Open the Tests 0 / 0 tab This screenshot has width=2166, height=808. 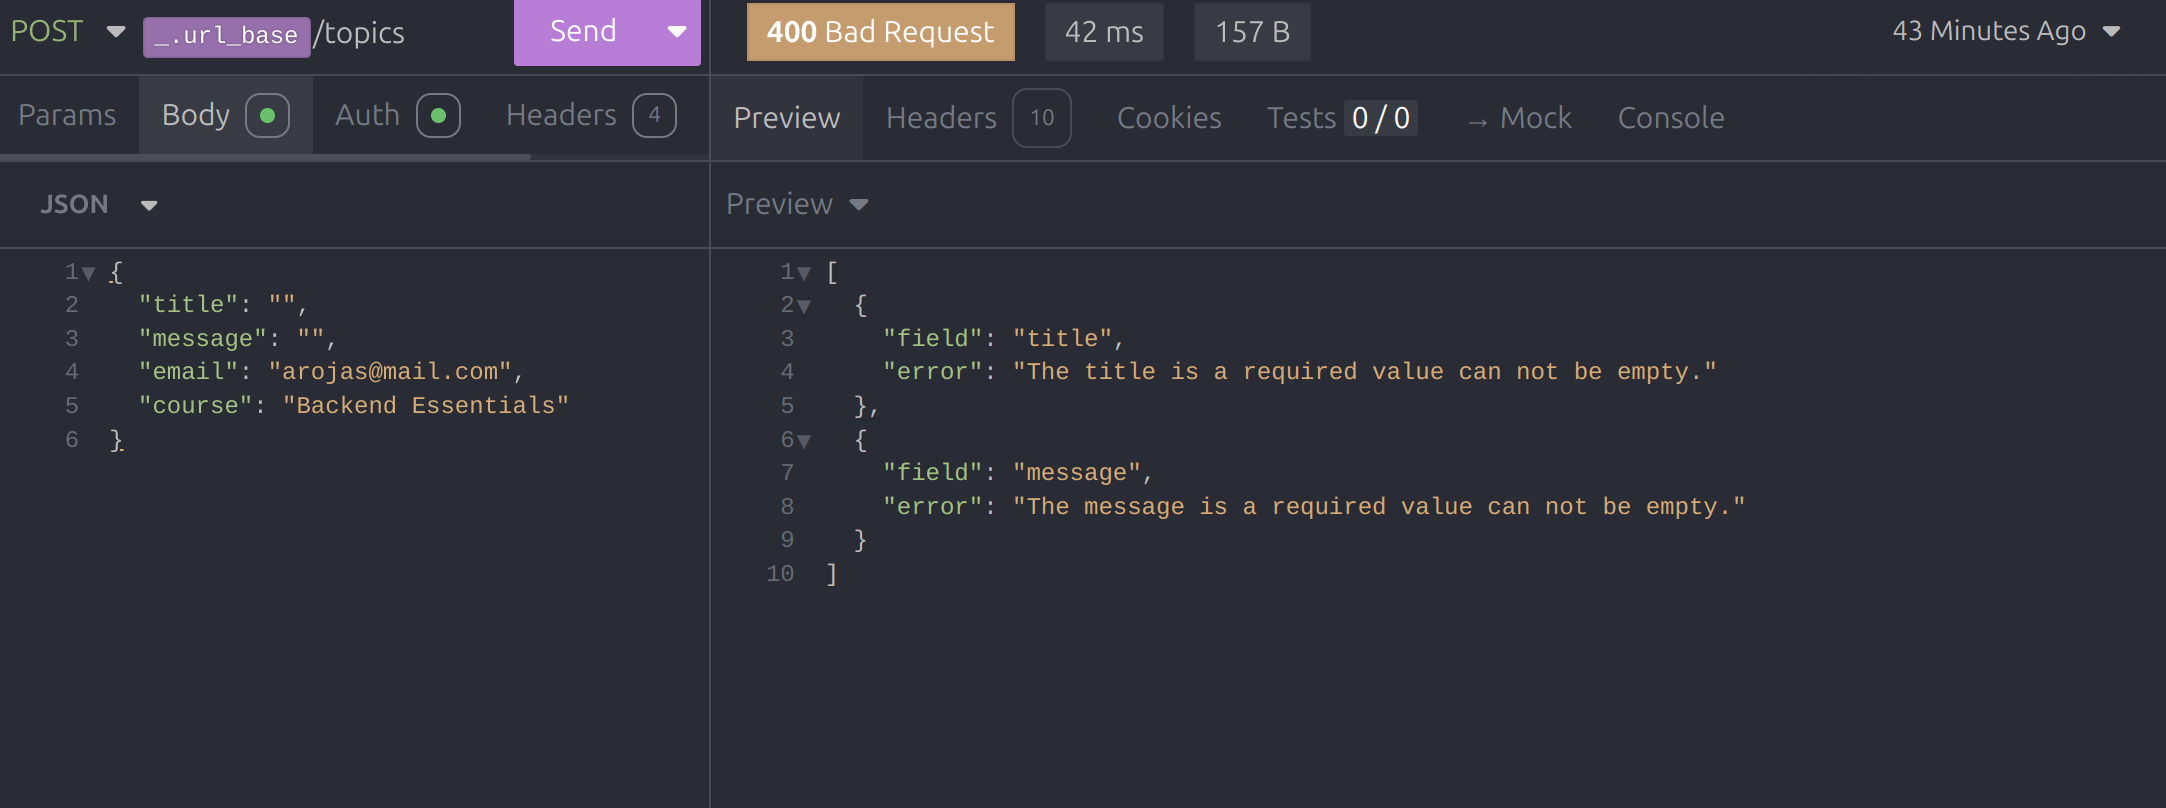pyautogui.click(x=1341, y=118)
